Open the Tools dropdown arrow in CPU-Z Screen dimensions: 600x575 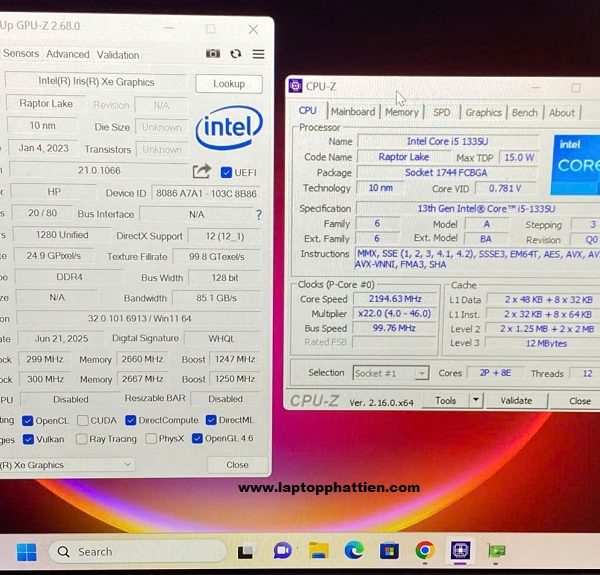click(x=476, y=400)
